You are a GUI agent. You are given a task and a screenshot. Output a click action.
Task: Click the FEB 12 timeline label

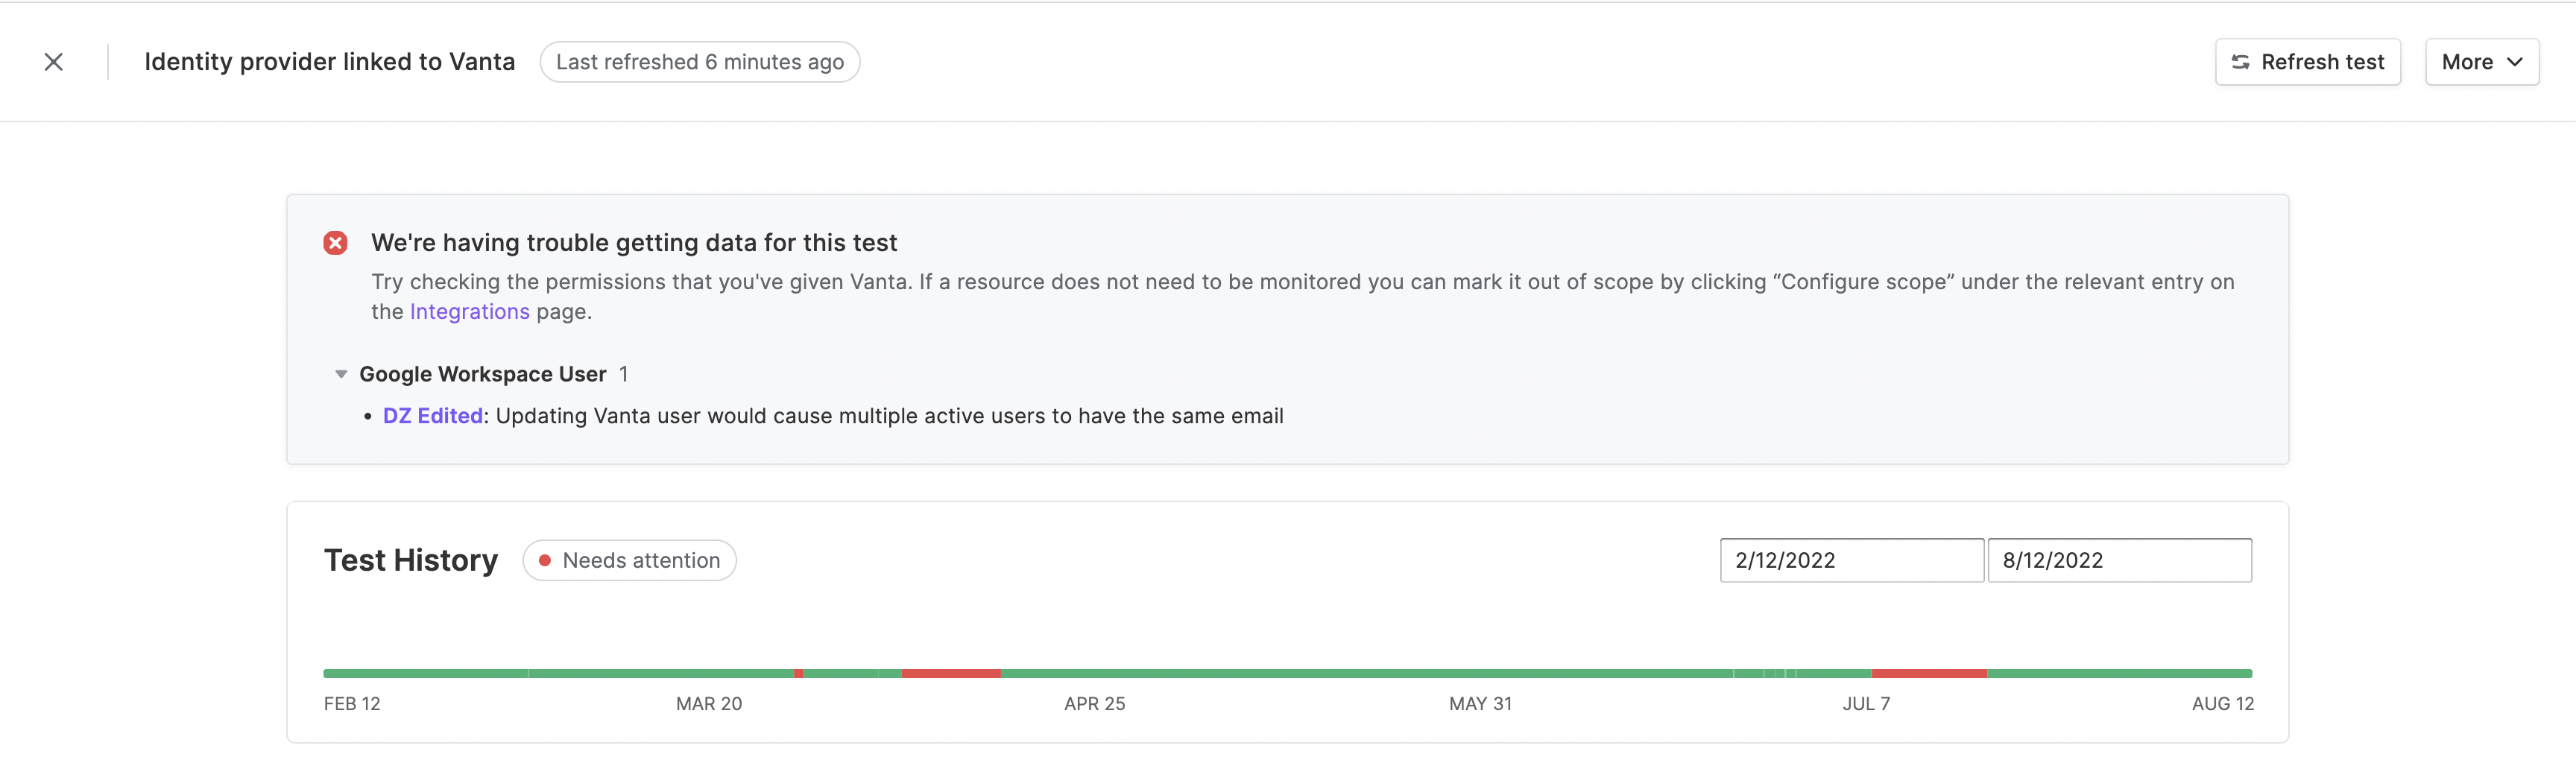[x=352, y=704]
